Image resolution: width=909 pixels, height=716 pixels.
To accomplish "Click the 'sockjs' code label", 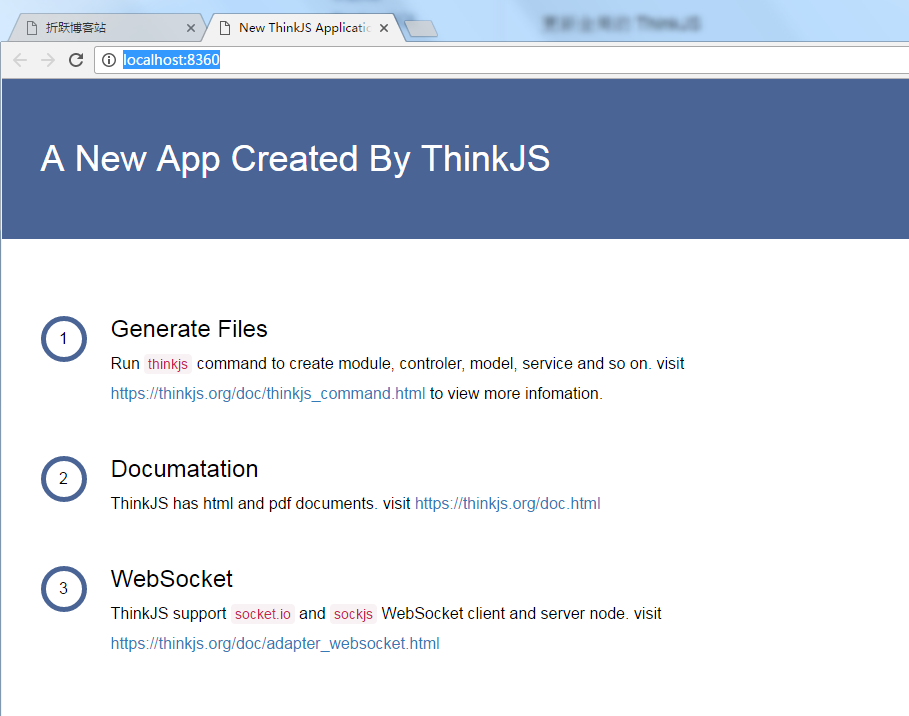I will (x=353, y=614).
